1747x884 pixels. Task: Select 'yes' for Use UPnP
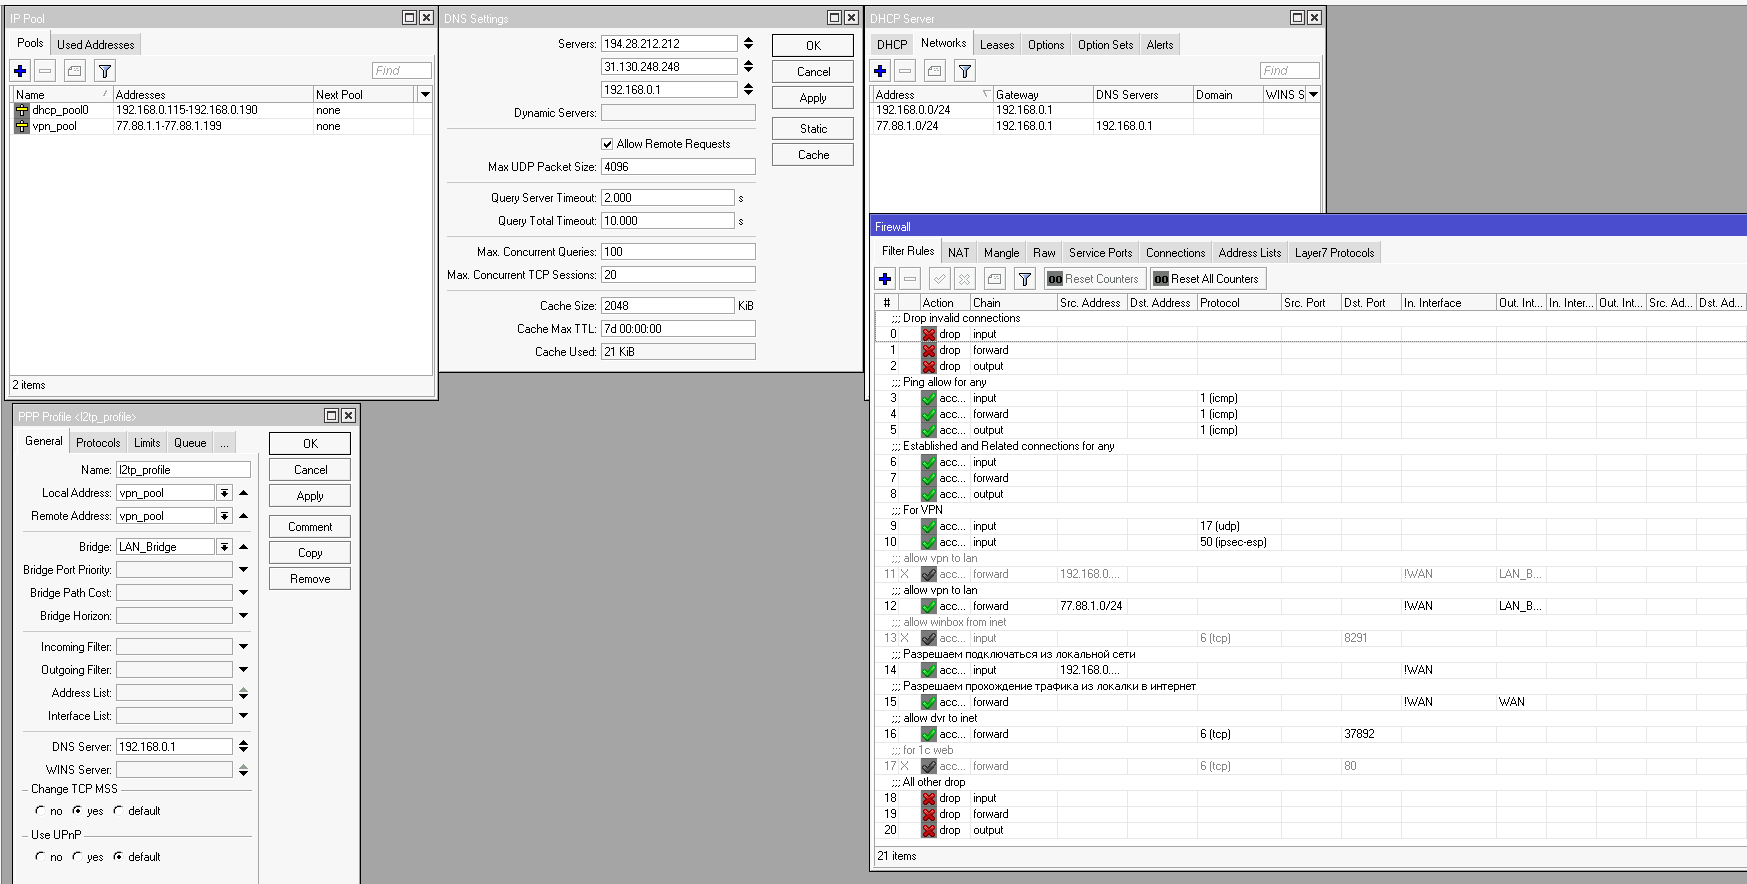click(x=77, y=857)
